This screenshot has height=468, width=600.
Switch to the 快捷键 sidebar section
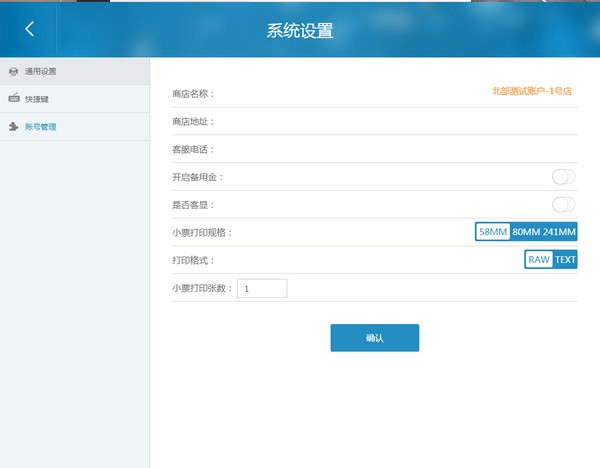coord(37,99)
